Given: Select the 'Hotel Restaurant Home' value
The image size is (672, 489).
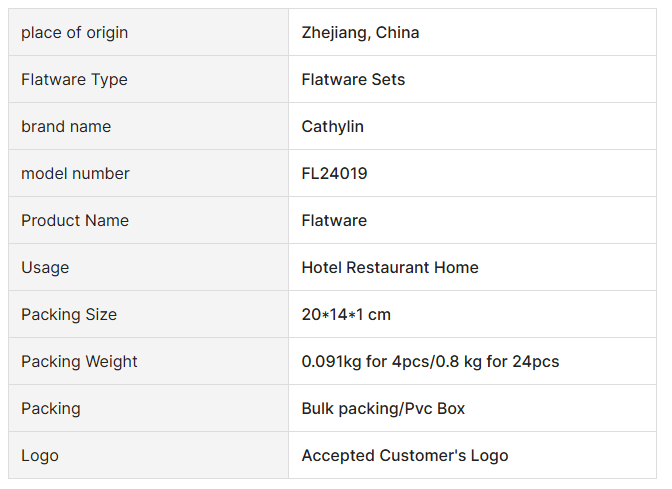Looking at the screenshot, I should click(x=390, y=268).
